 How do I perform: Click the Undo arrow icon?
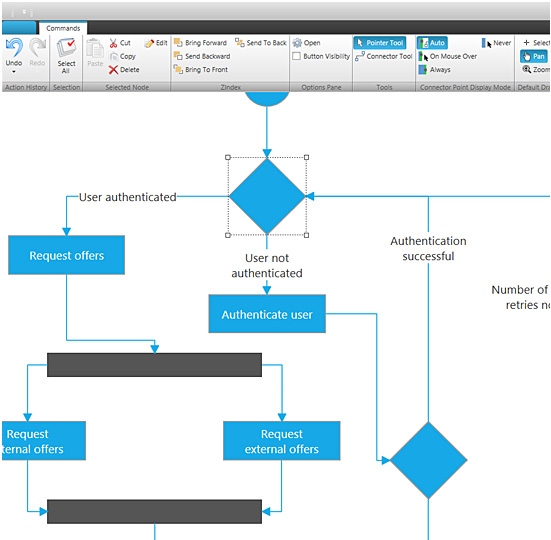coord(14,47)
